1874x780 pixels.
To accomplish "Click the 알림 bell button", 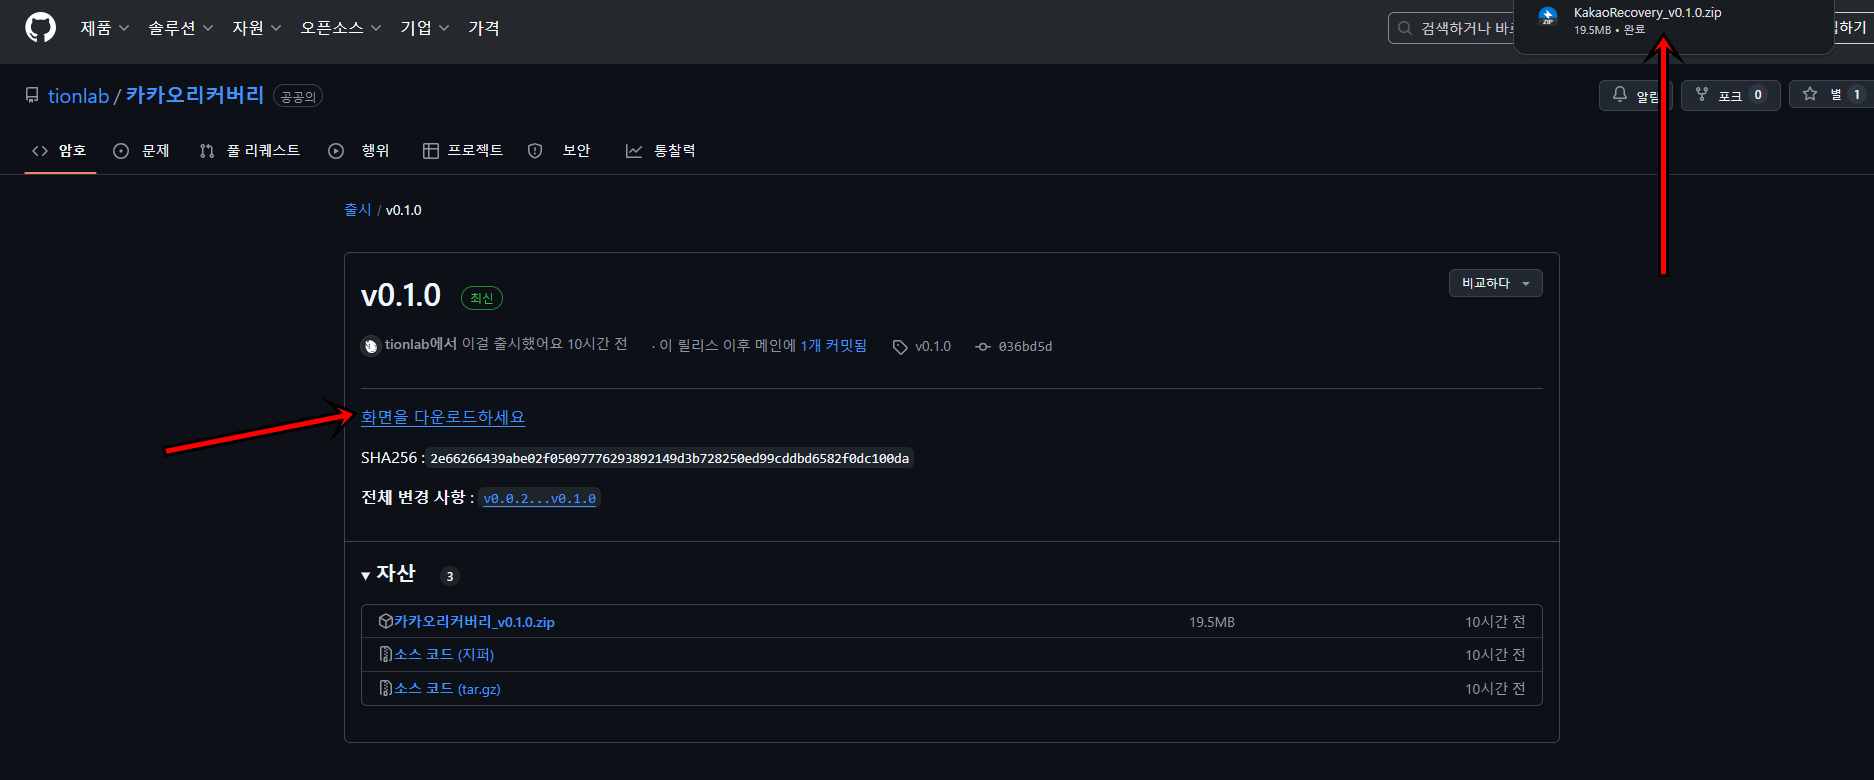I will 1636,95.
